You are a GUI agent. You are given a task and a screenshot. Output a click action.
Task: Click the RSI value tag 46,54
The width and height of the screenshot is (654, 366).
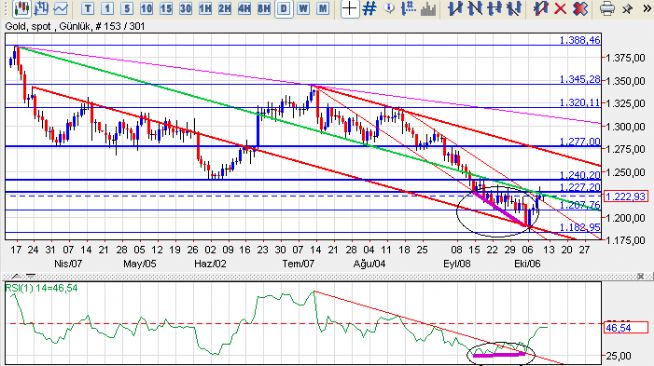625,328
